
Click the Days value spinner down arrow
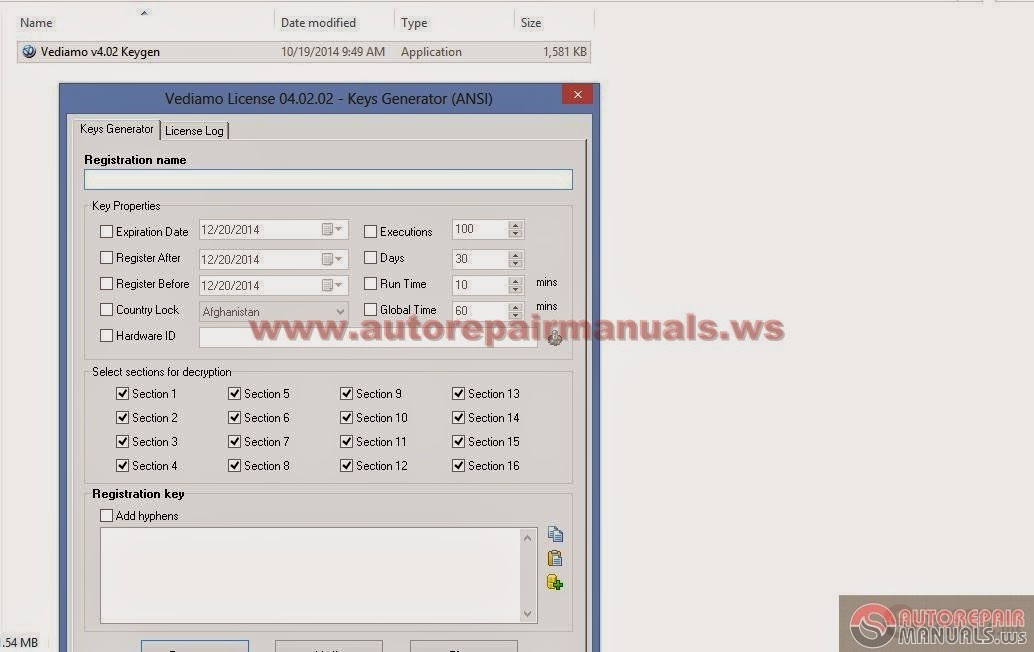click(516, 263)
